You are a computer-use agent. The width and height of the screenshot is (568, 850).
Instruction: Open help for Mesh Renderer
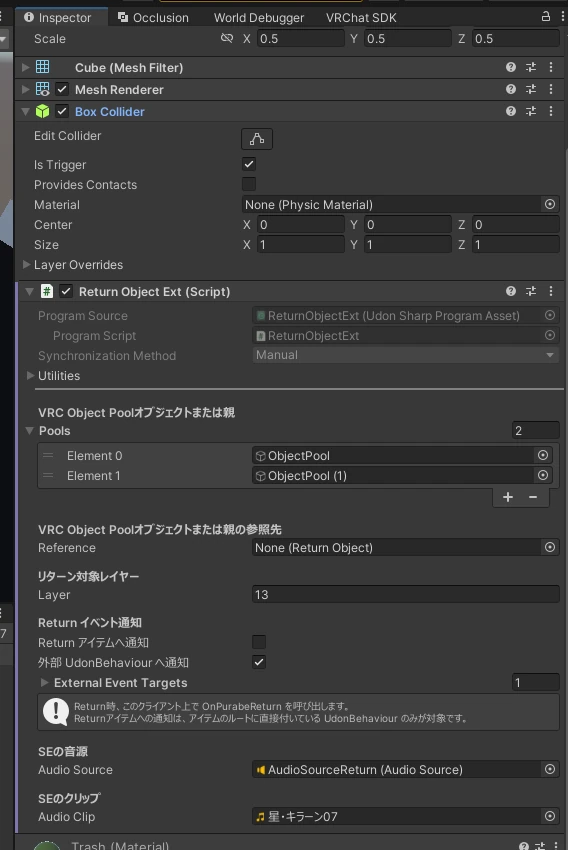tap(511, 89)
